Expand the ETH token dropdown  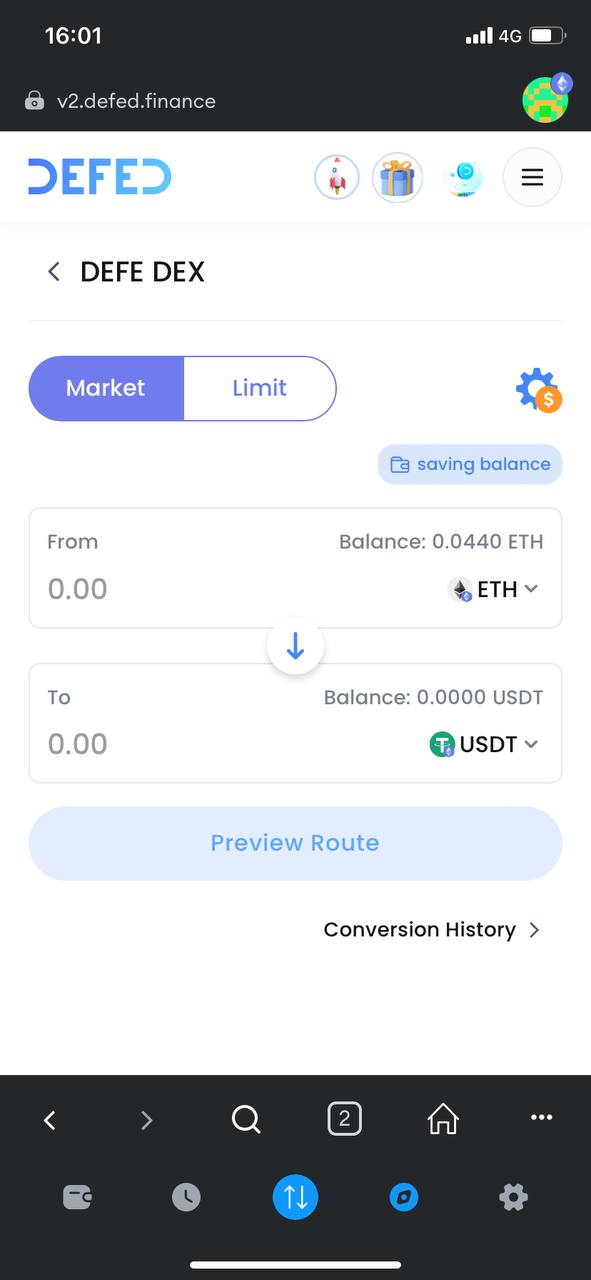[x=493, y=589]
